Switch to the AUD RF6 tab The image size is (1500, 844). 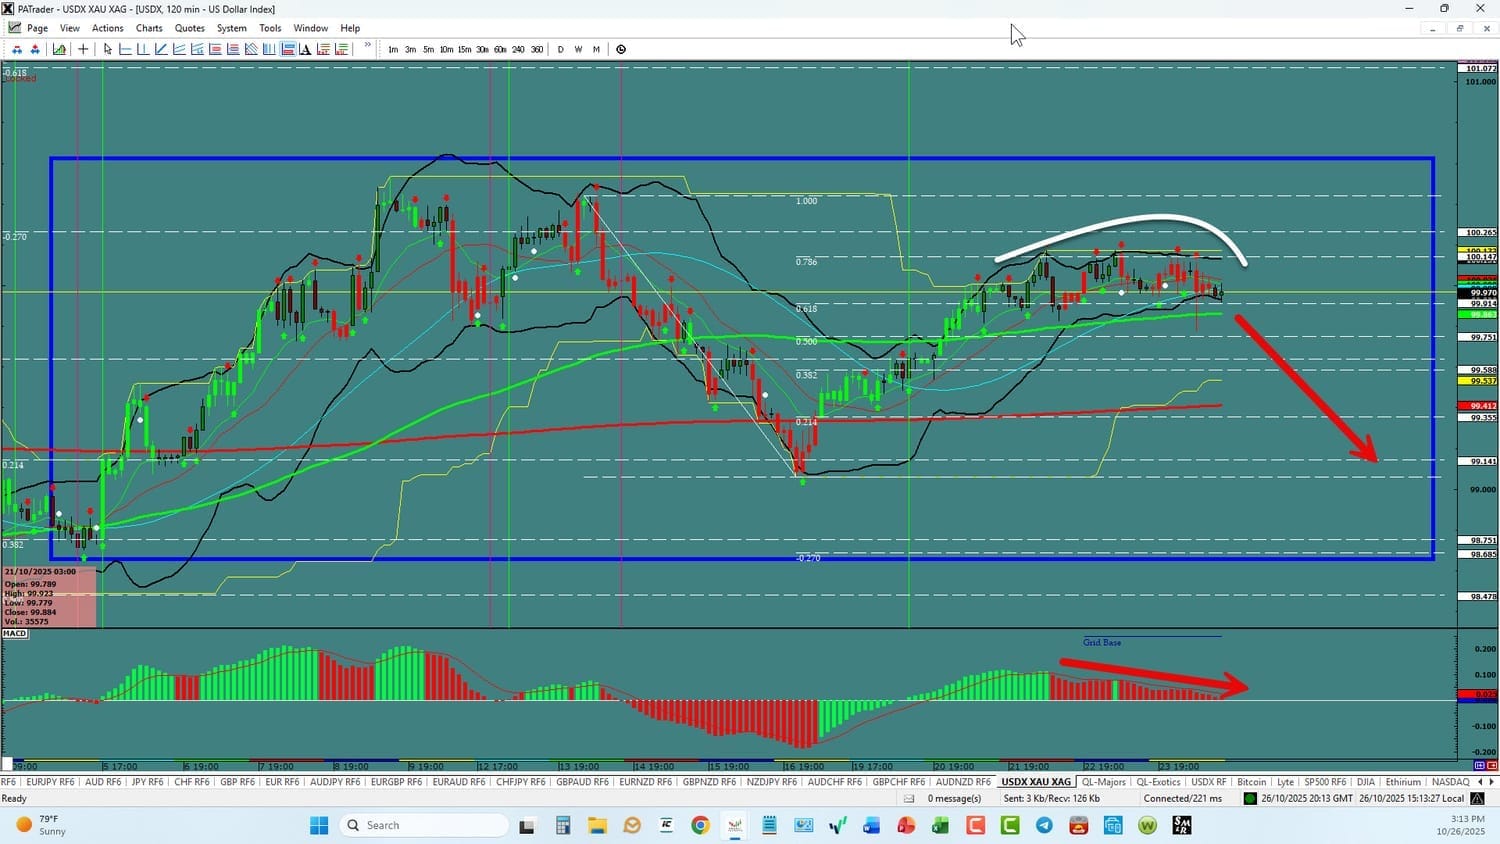(103, 782)
